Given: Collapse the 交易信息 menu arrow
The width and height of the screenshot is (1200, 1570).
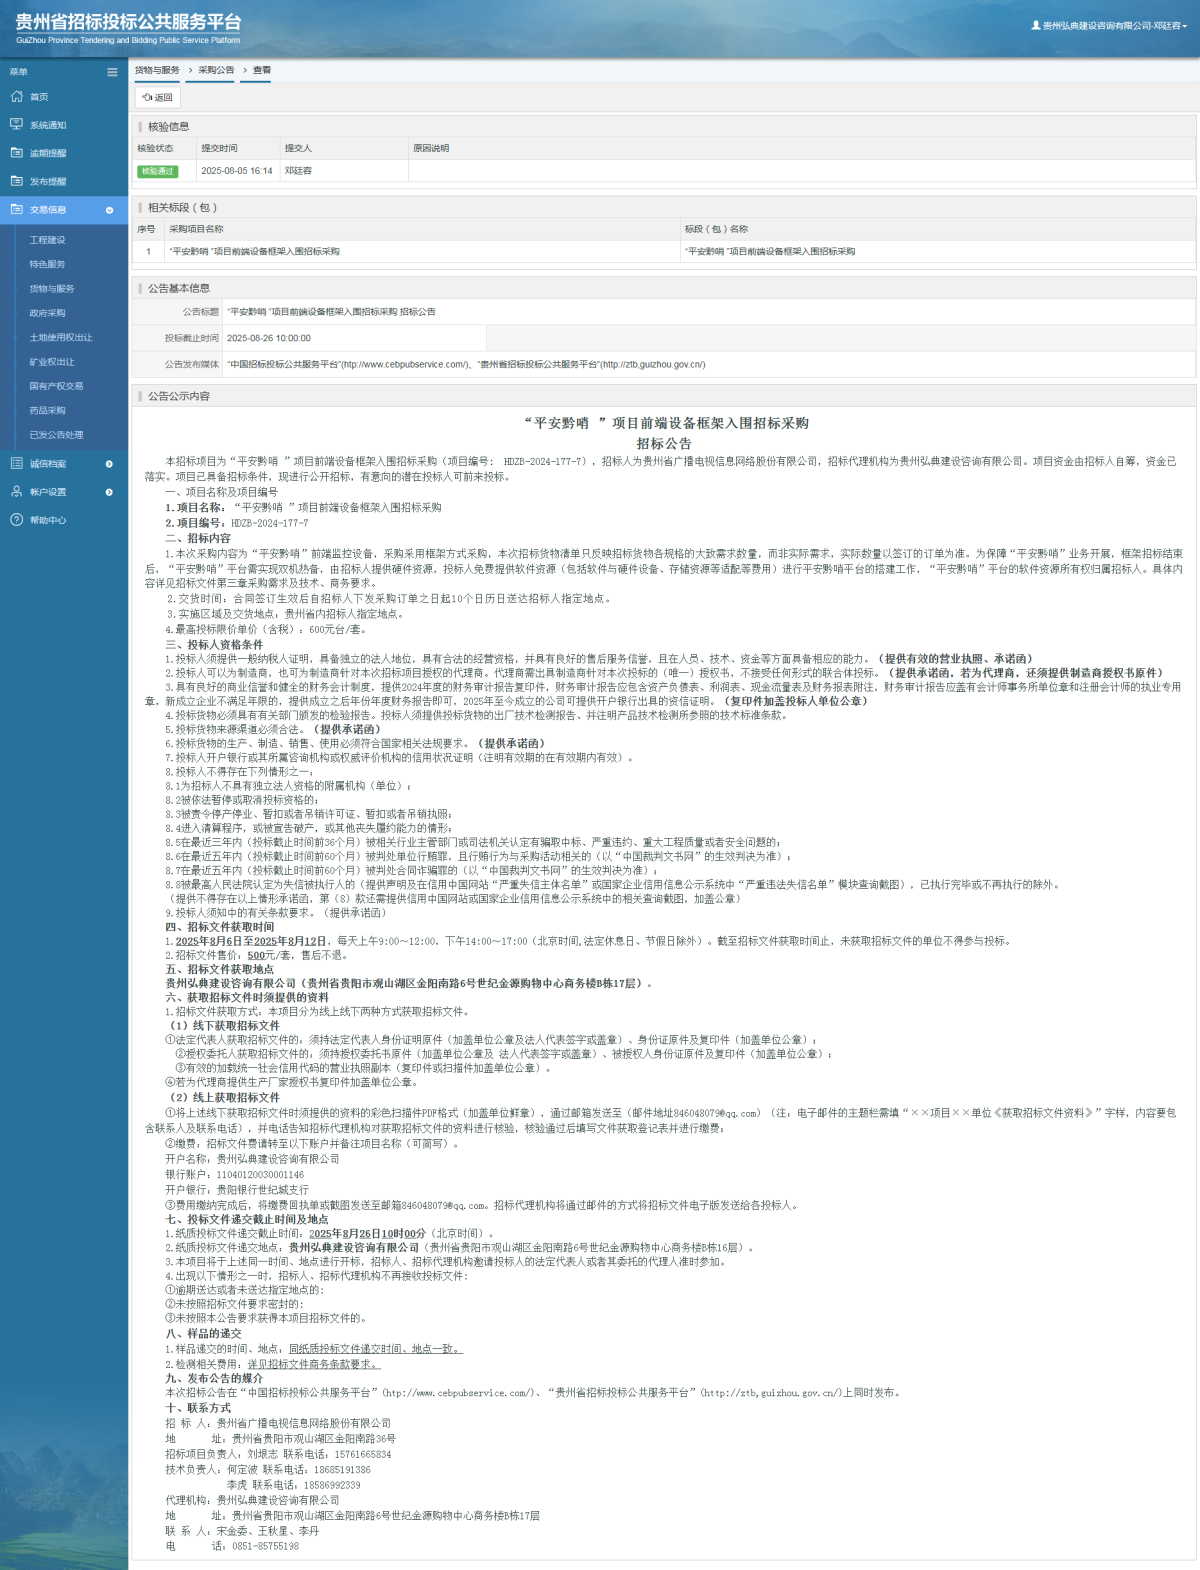Looking at the screenshot, I should (x=109, y=210).
